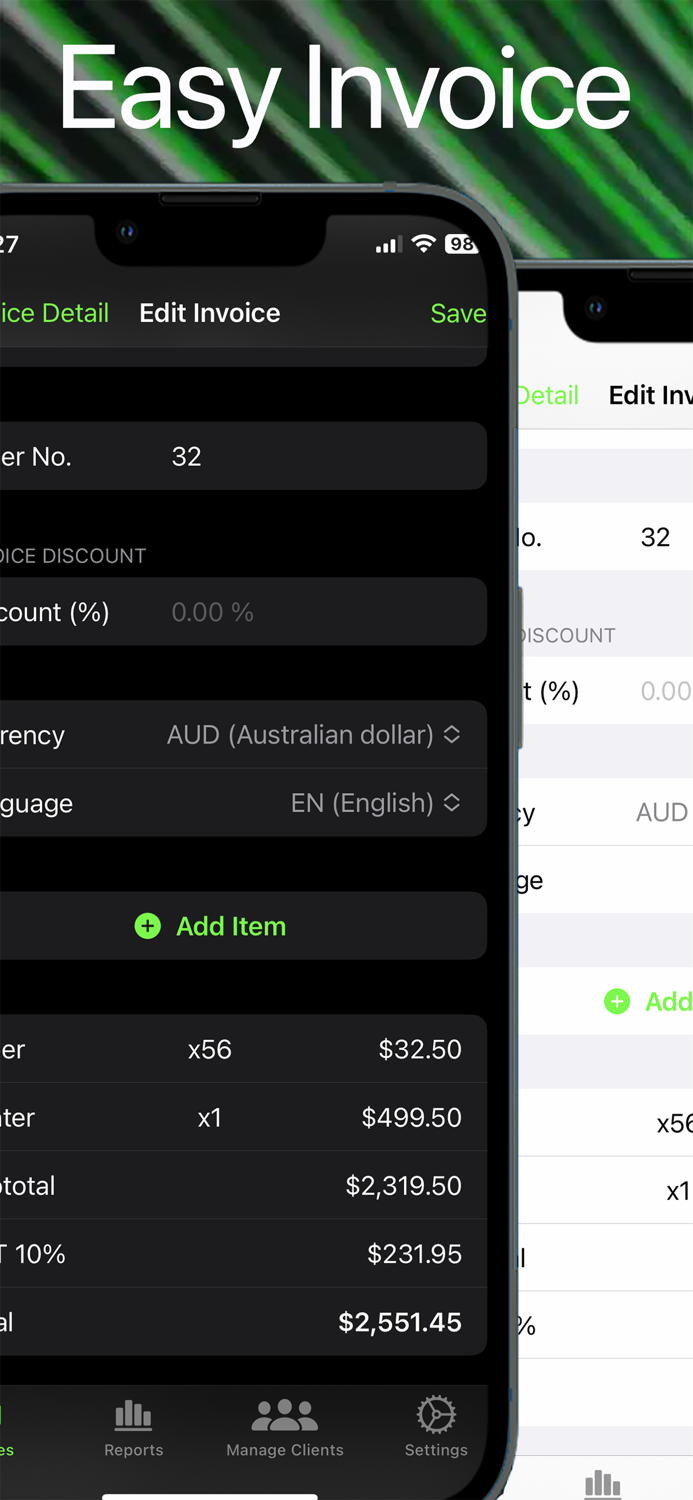The height and width of the screenshot is (1500, 693).
Task: Tap the Wi-Fi icon in the status bar
Action: click(x=422, y=244)
